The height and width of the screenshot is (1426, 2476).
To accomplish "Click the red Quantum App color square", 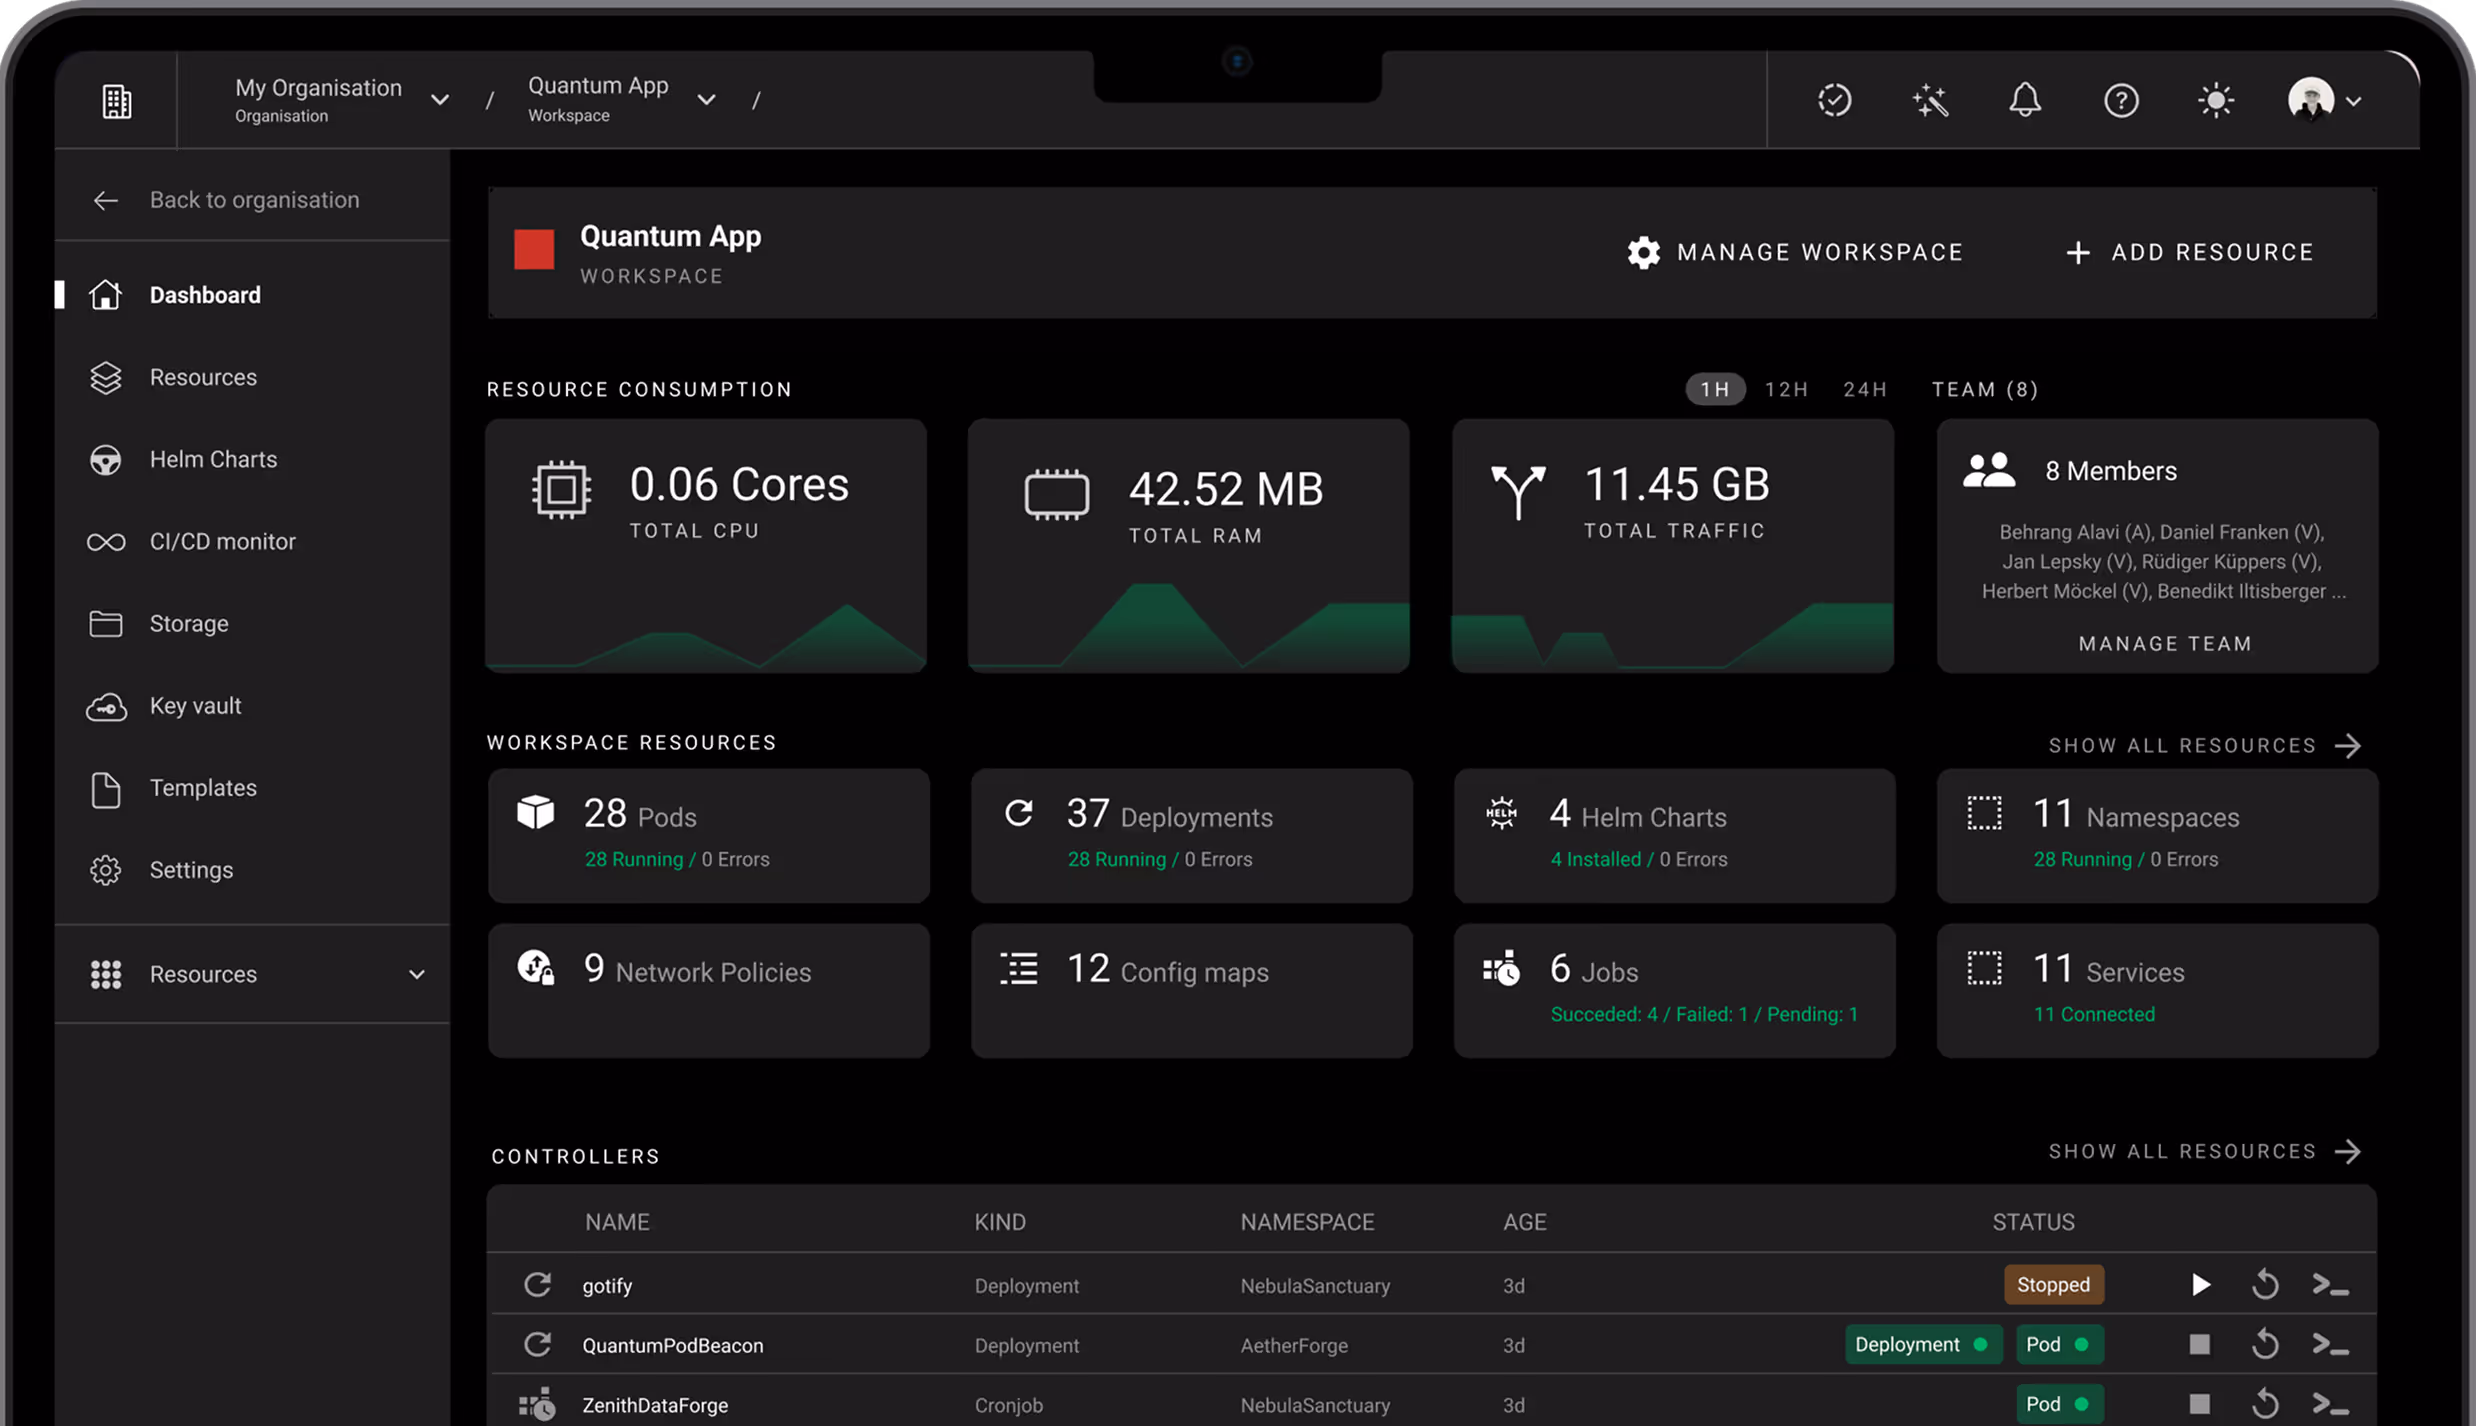I will coord(534,250).
